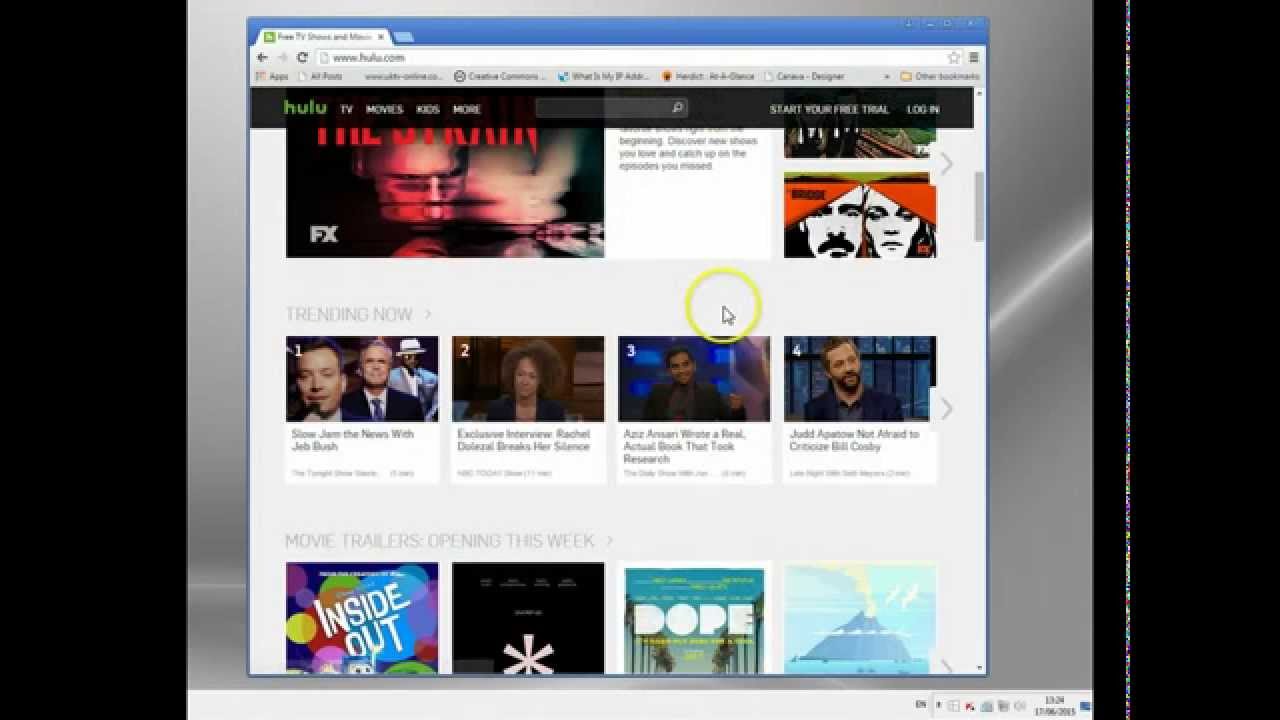This screenshot has width=1280, height=720.
Task: Open Rachel Dolezal interview thumbnail
Action: pyautogui.click(x=528, y=379)
